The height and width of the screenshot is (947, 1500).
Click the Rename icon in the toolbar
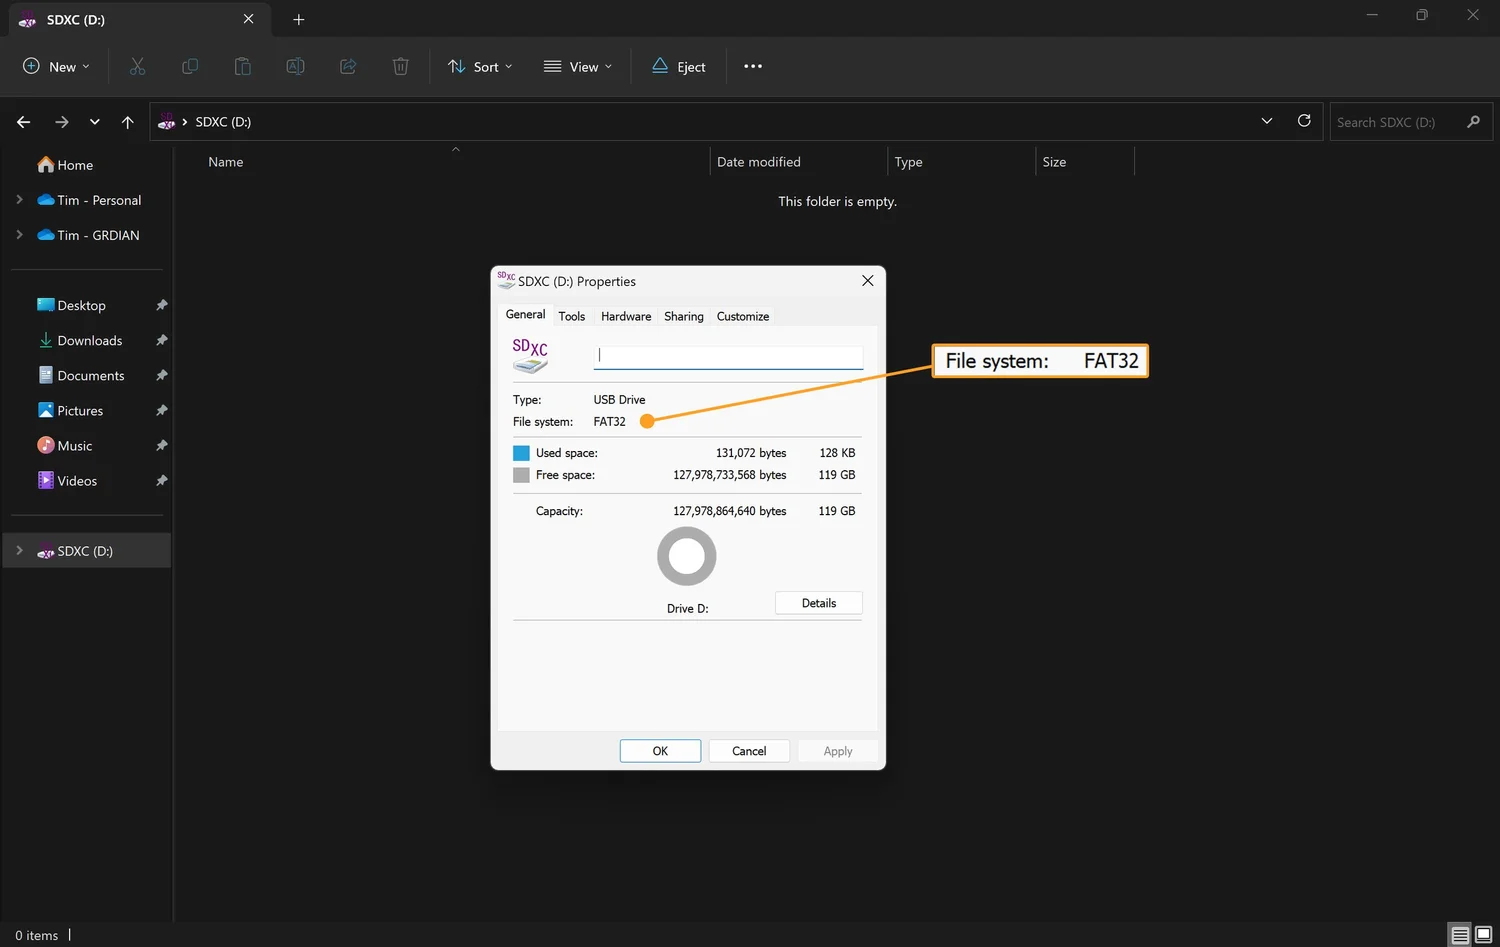295,66
